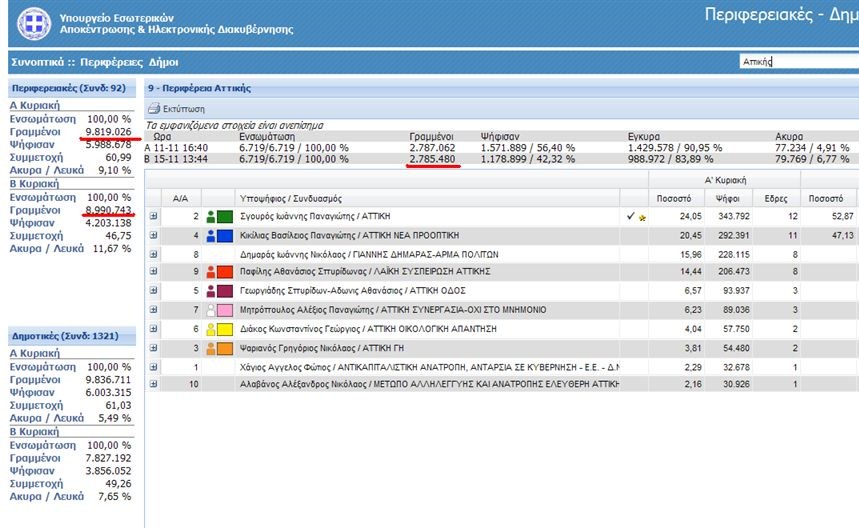This screenshot has width=859, height=528.
Task: Click the checkmark icon in Σγουρός row
Action: (x=629, y=216)
